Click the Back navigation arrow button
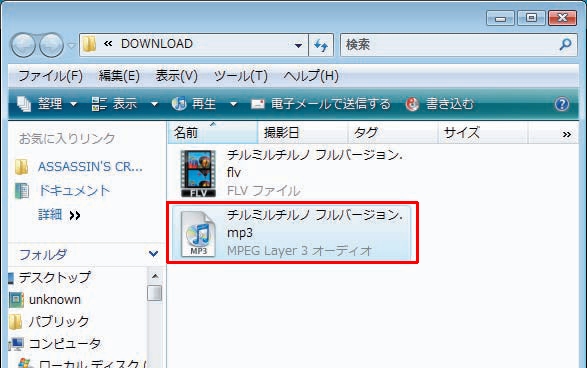 (23, 45)
